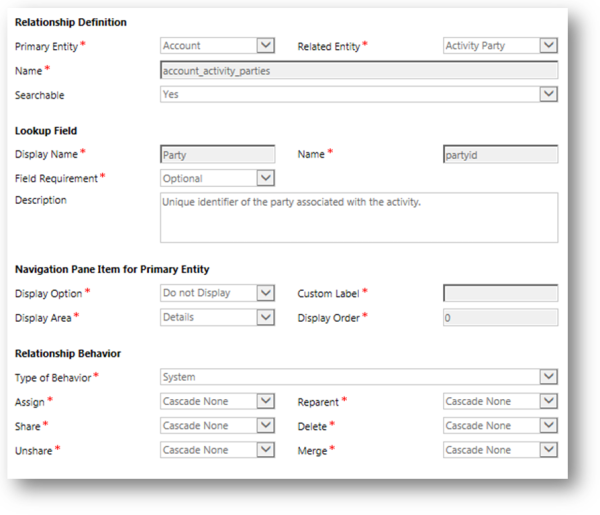
Task: Expand the Unshare cascade dropdown
Action: click(x=217, y=450)
